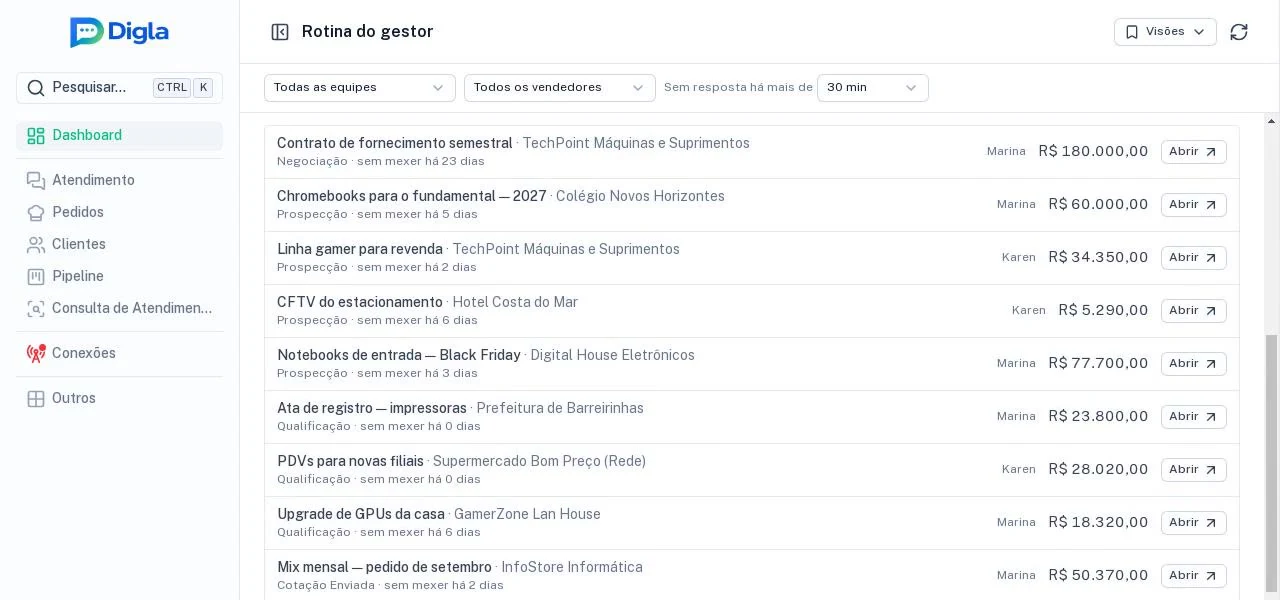Click Abrir for PDVs para novas filiais

1194,470
